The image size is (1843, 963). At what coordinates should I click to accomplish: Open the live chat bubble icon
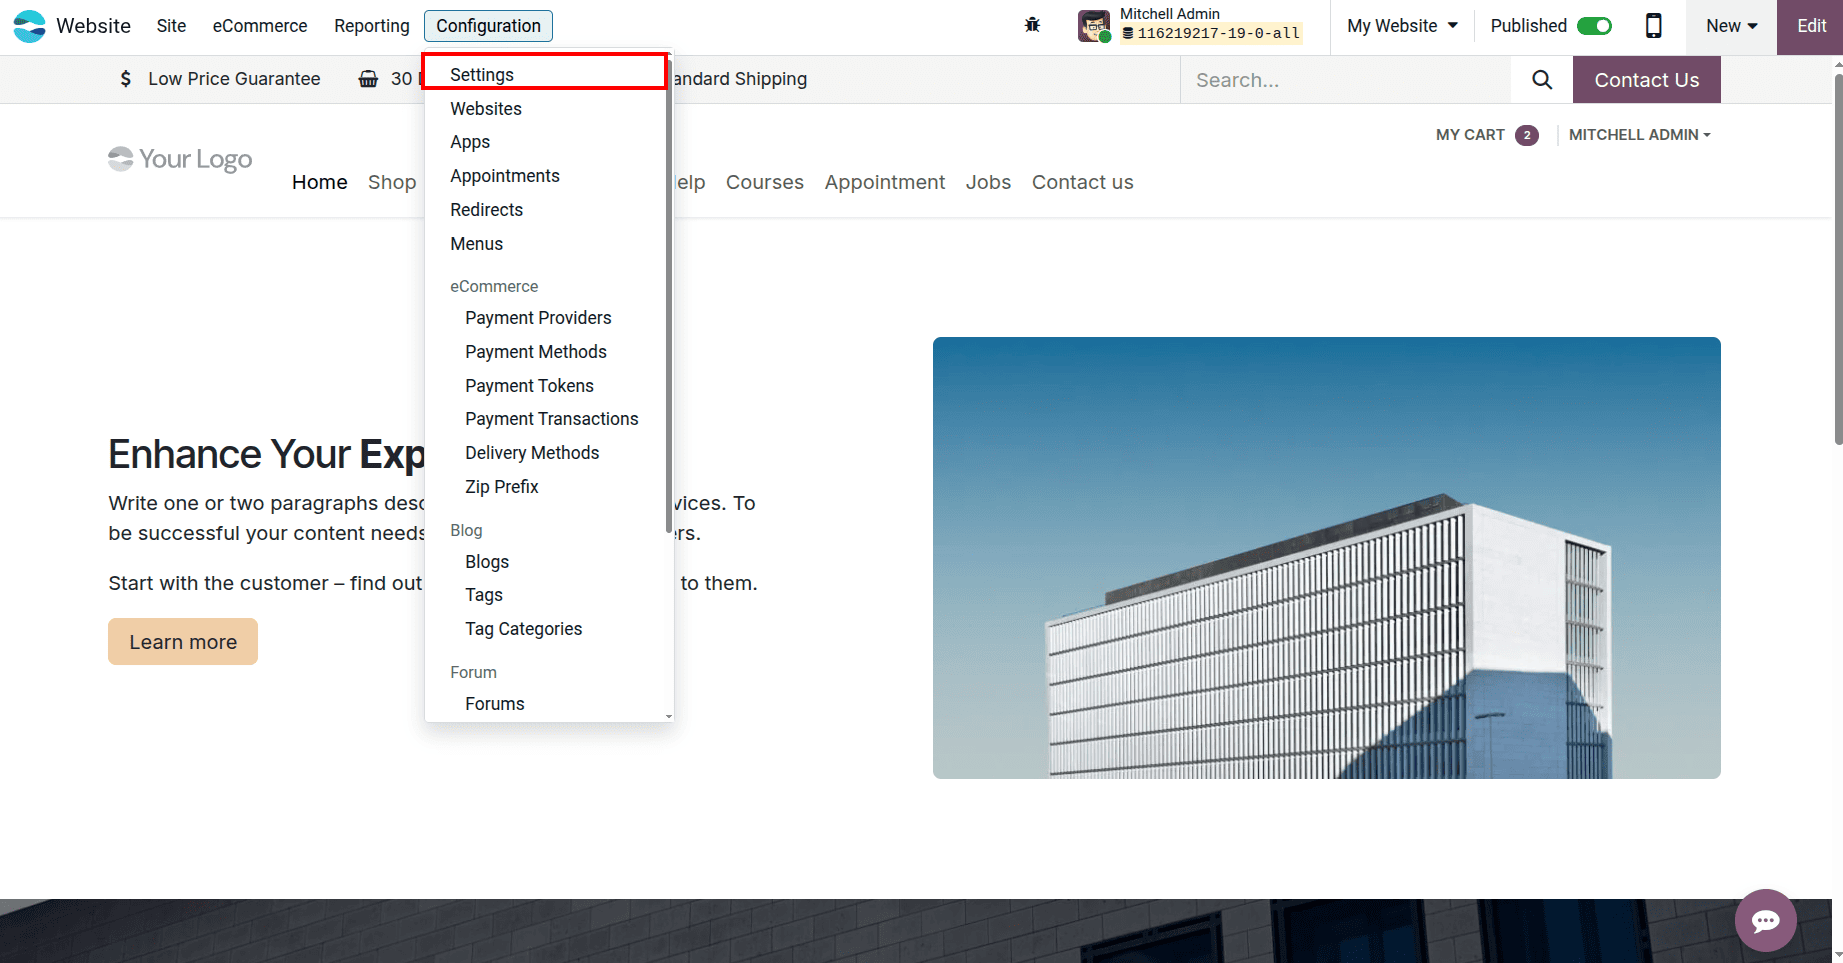point(1766,920)
